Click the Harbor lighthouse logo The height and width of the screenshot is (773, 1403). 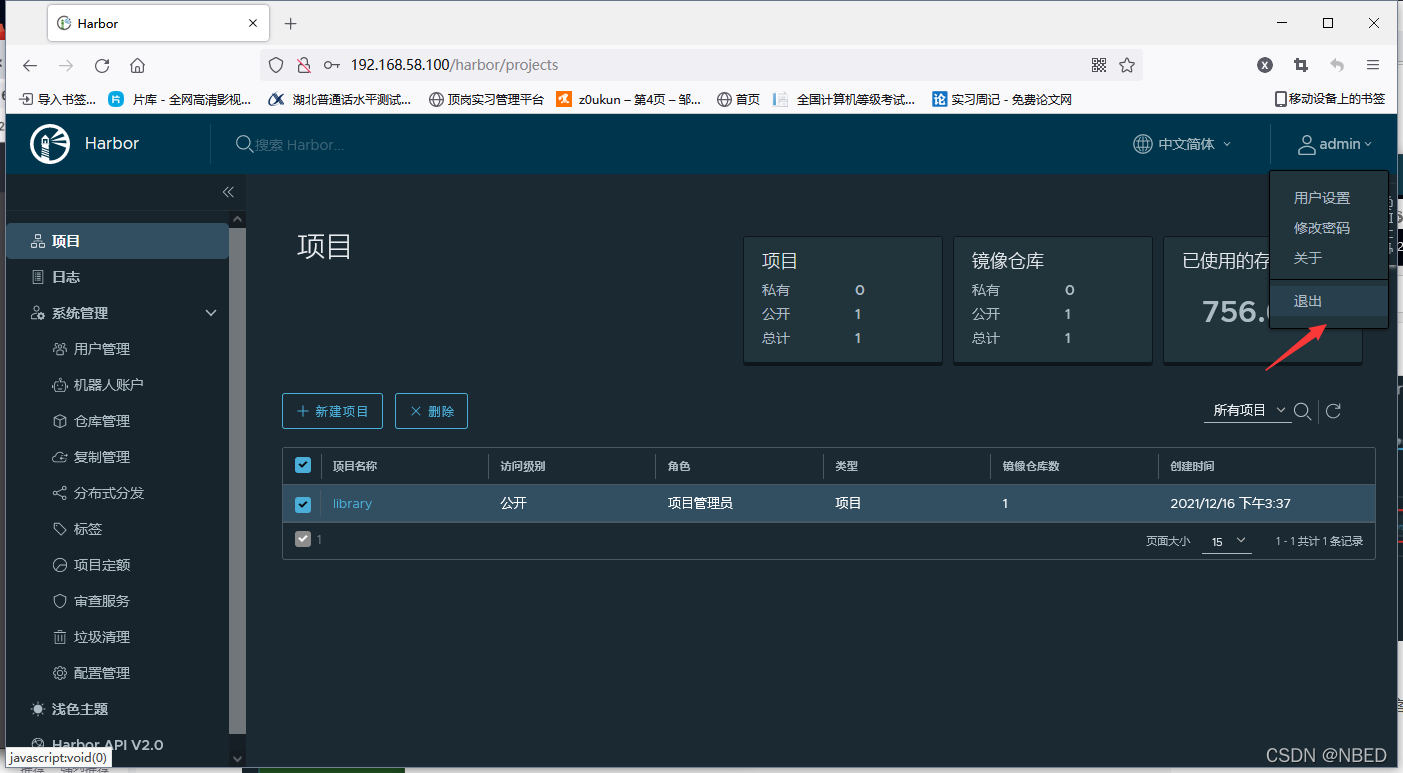[x=50, y=144]
